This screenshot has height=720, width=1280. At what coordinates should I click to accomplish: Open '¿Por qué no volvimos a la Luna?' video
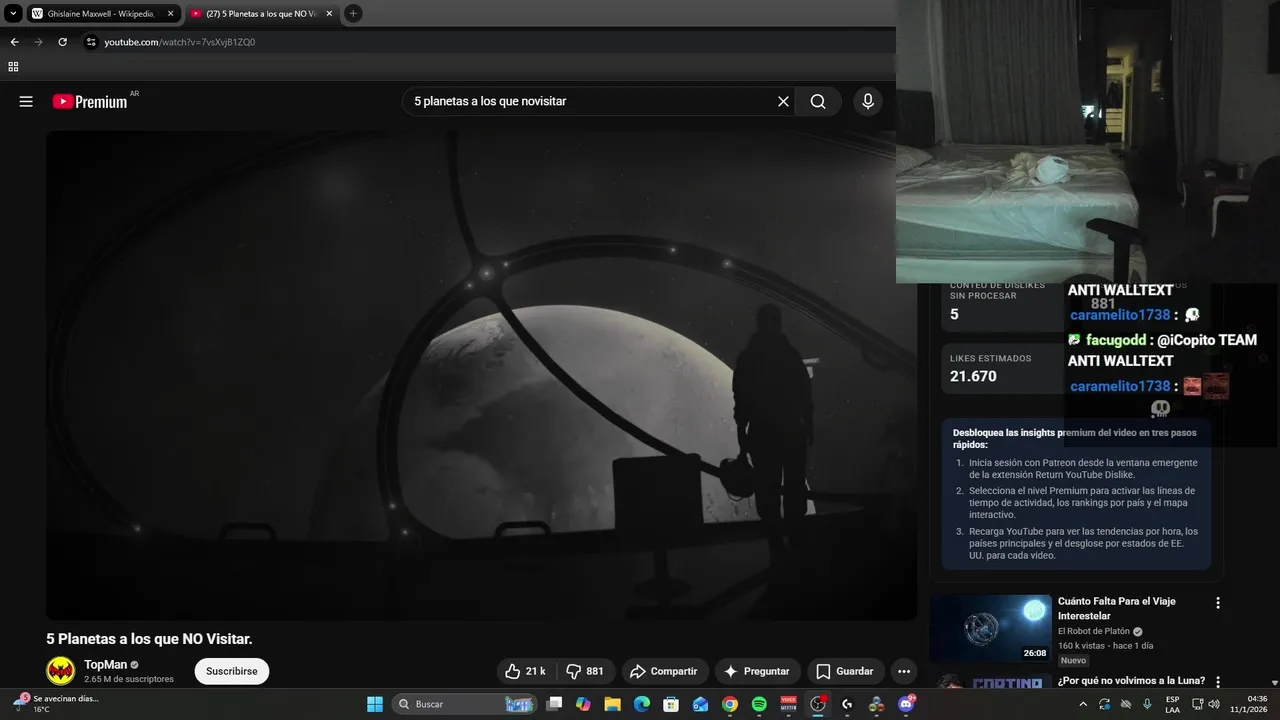pos(1131,681)
